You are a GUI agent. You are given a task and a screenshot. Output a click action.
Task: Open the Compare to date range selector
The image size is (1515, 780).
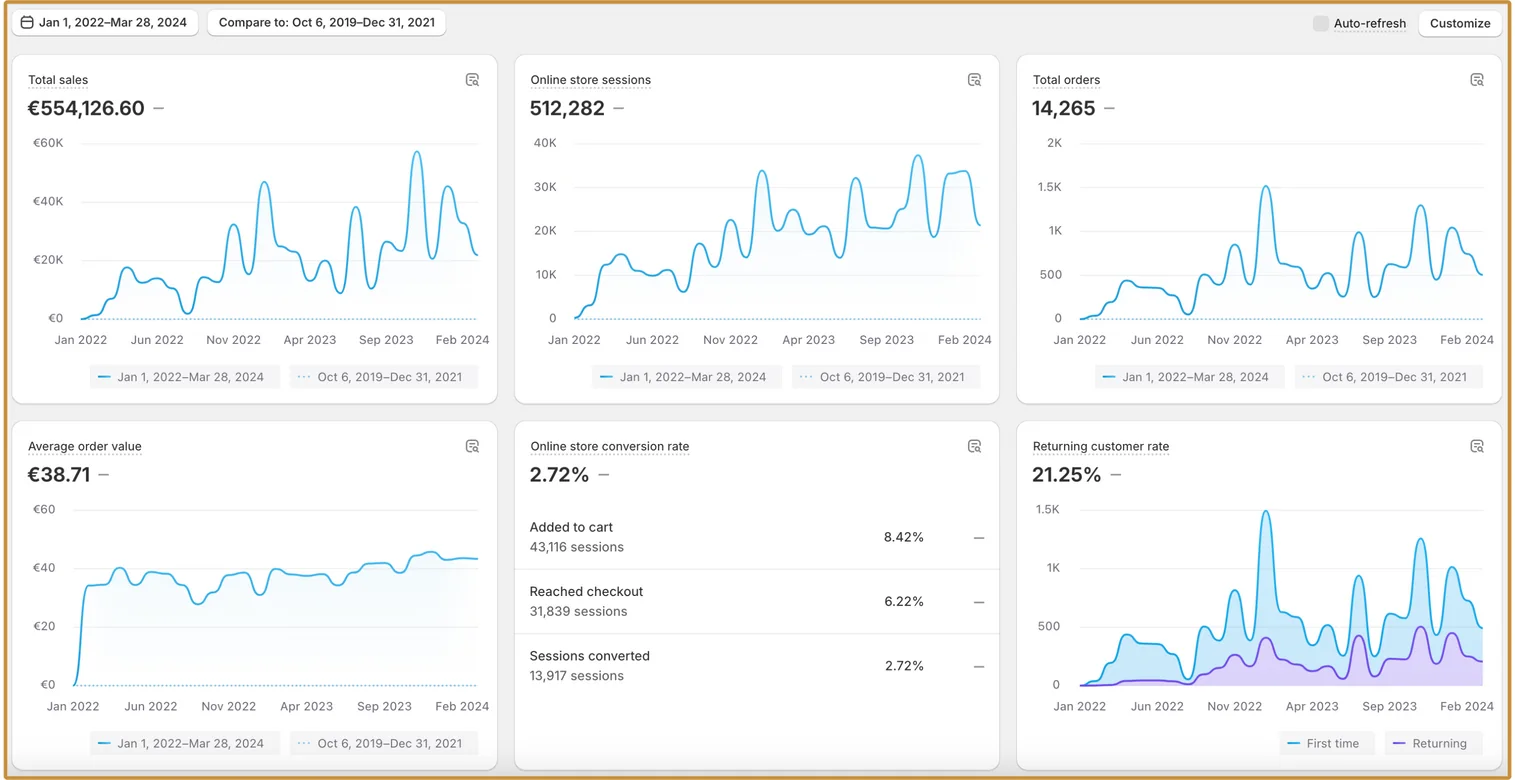326,22
